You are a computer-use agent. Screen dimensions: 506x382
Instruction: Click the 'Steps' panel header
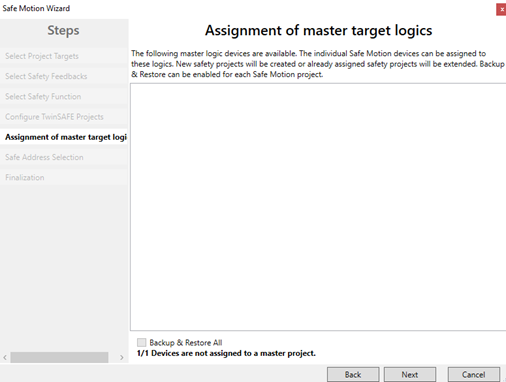click(63, 31)
